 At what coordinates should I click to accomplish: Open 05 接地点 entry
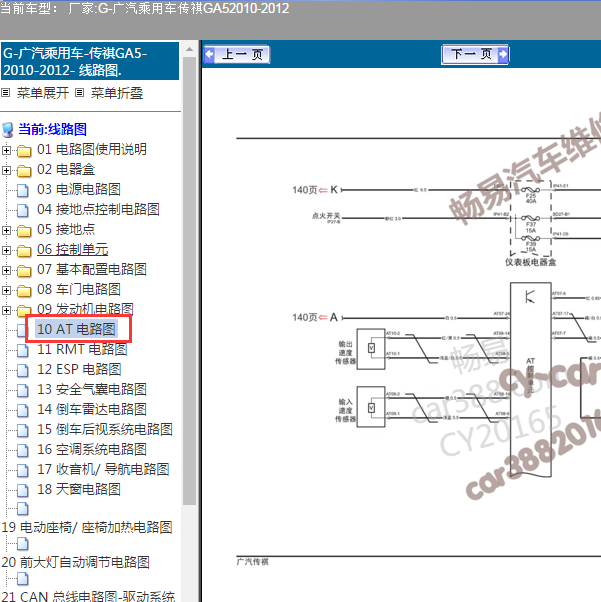[x=66, y=229]
